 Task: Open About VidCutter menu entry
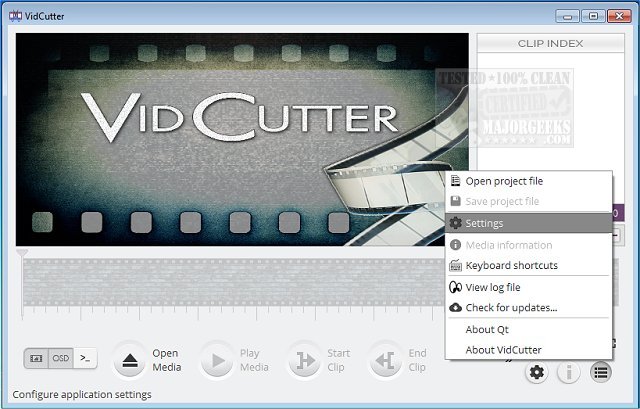pos(529,350)
